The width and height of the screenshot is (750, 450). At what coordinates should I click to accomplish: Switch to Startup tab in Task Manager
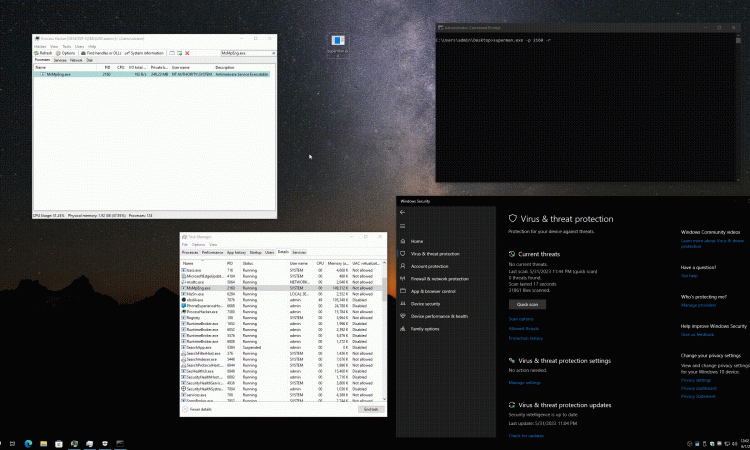255,252
